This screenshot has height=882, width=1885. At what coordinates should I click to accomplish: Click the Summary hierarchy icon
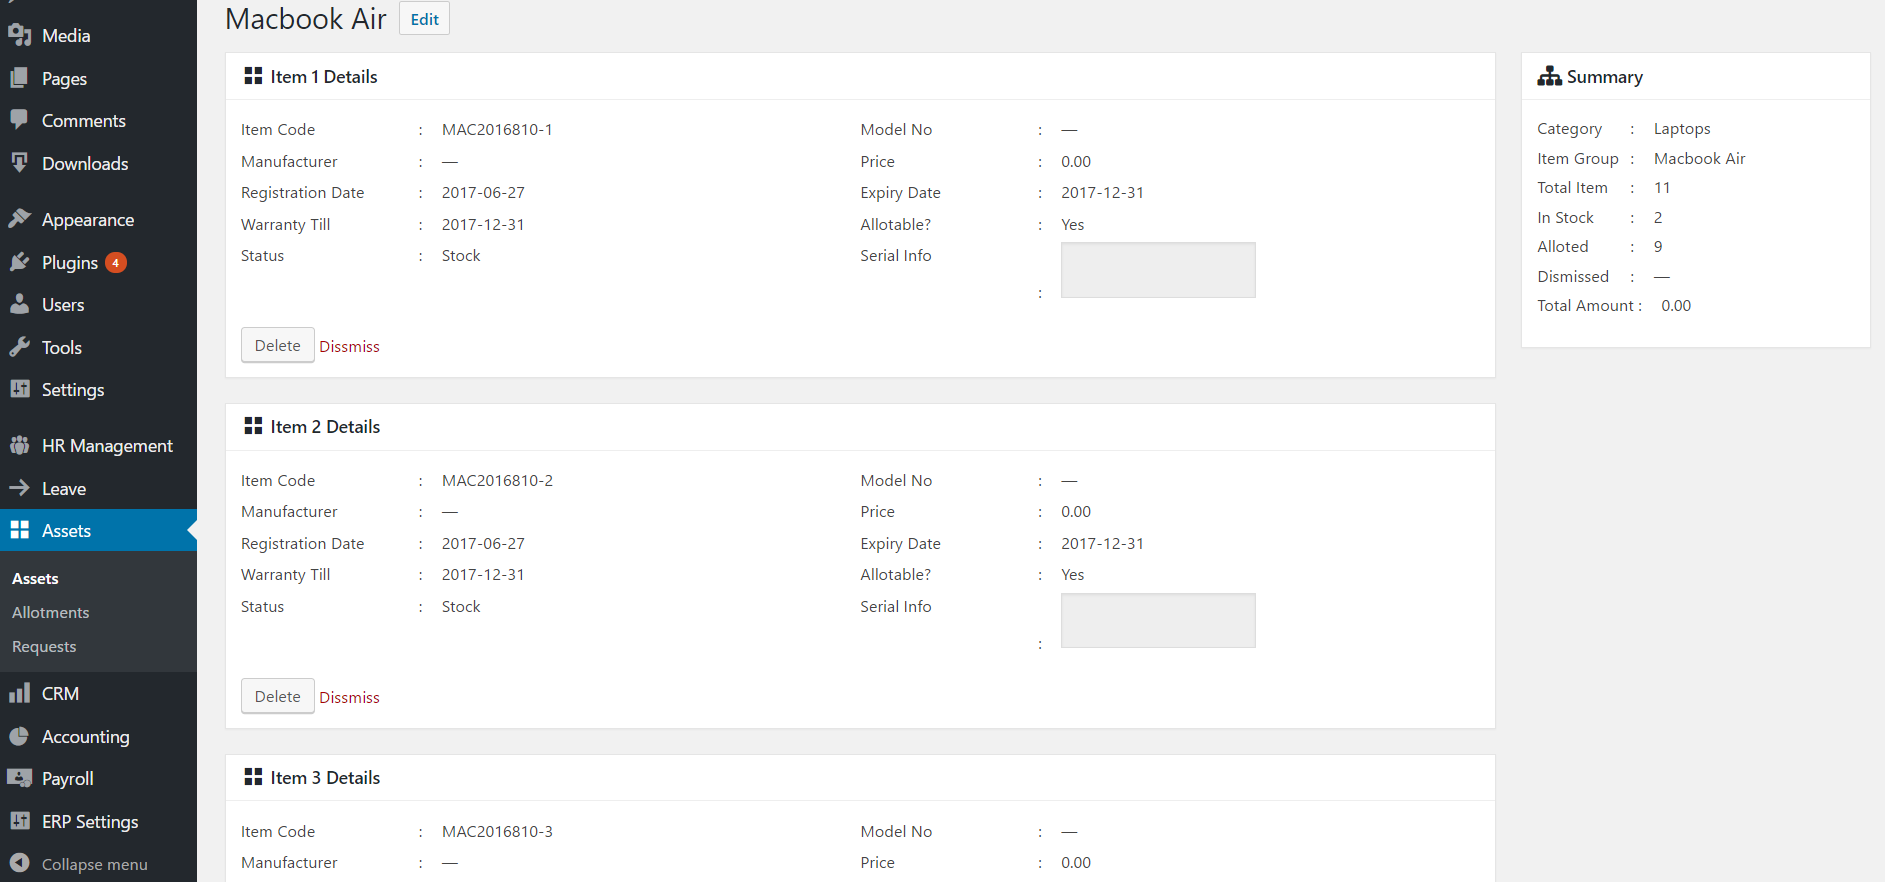1549,76
